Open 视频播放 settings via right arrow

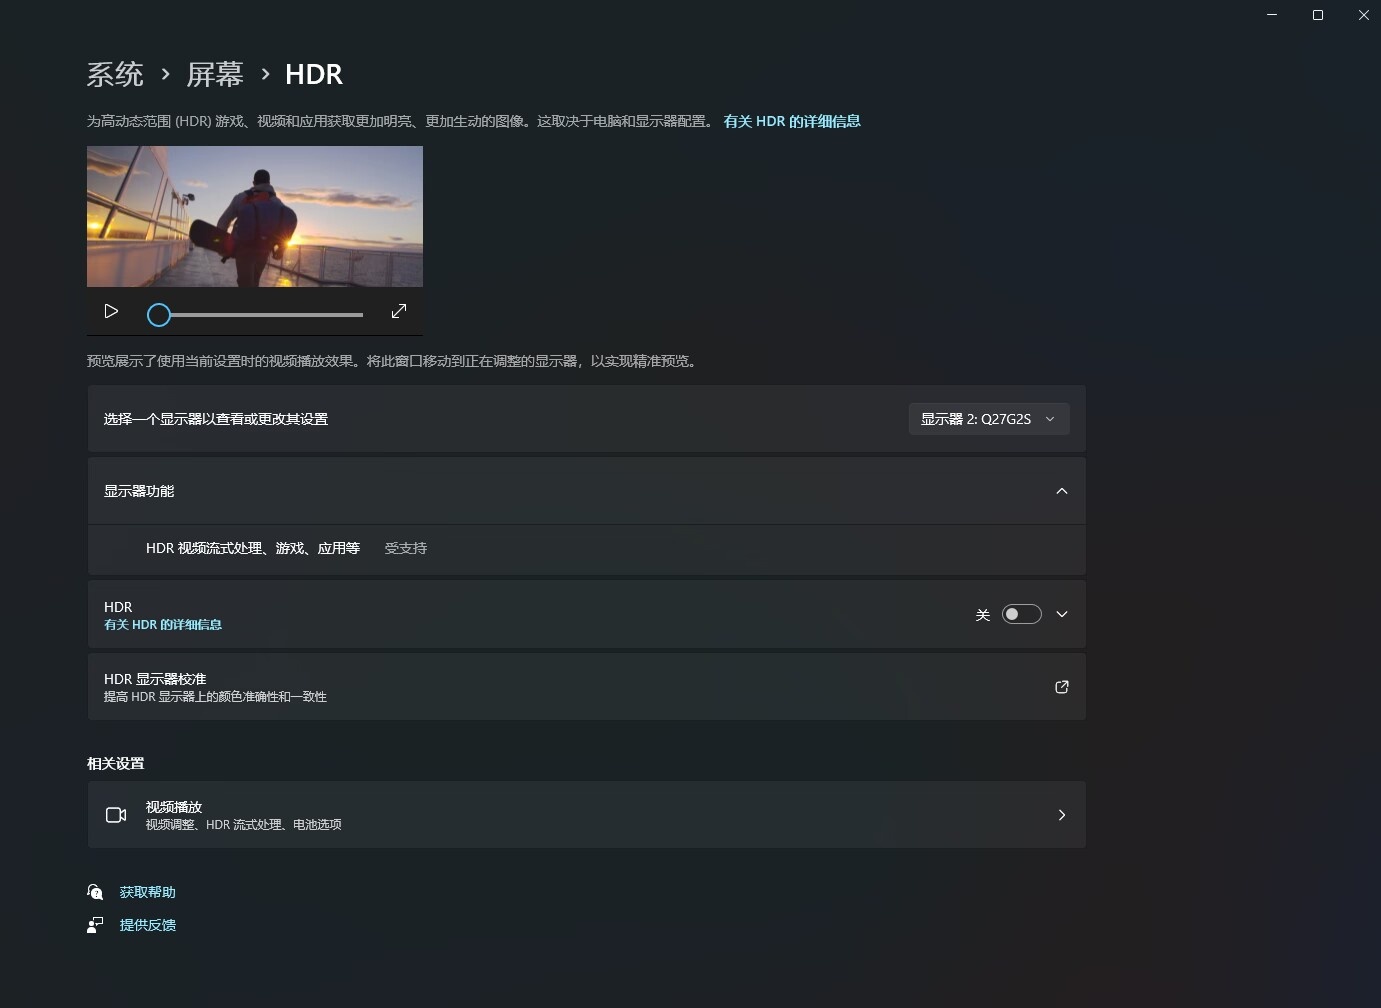pyautogui.click(x=1062, y=815)
